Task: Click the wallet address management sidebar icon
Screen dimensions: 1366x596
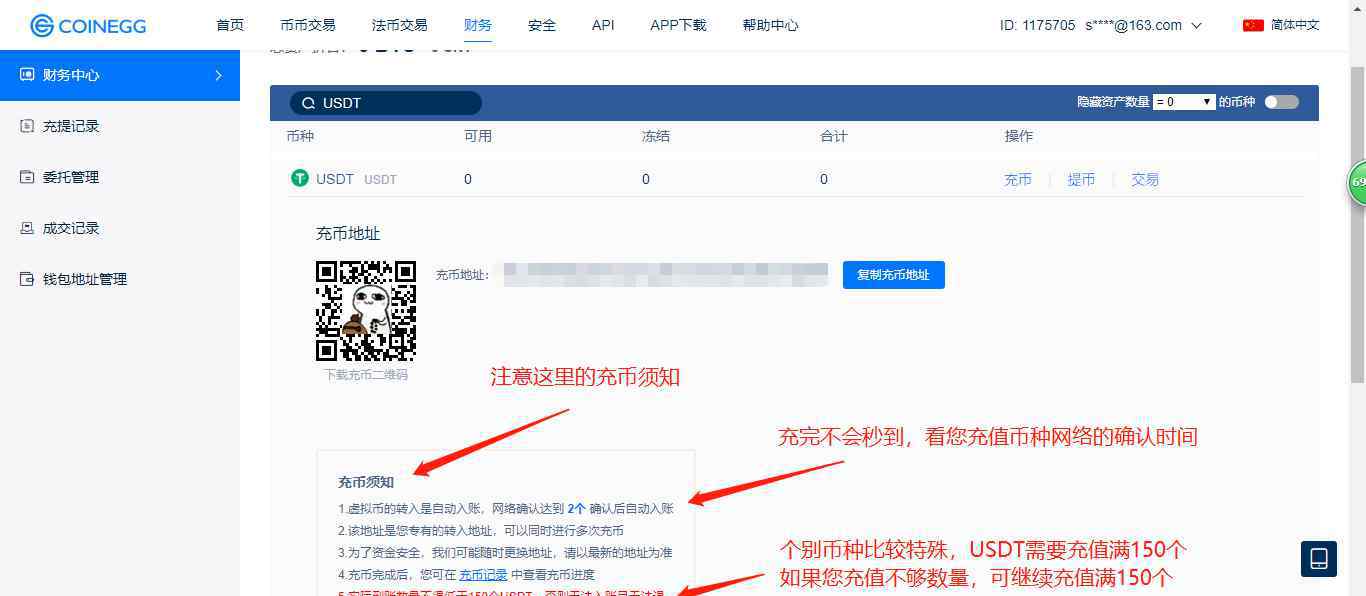Action: (x=27, y=279)
